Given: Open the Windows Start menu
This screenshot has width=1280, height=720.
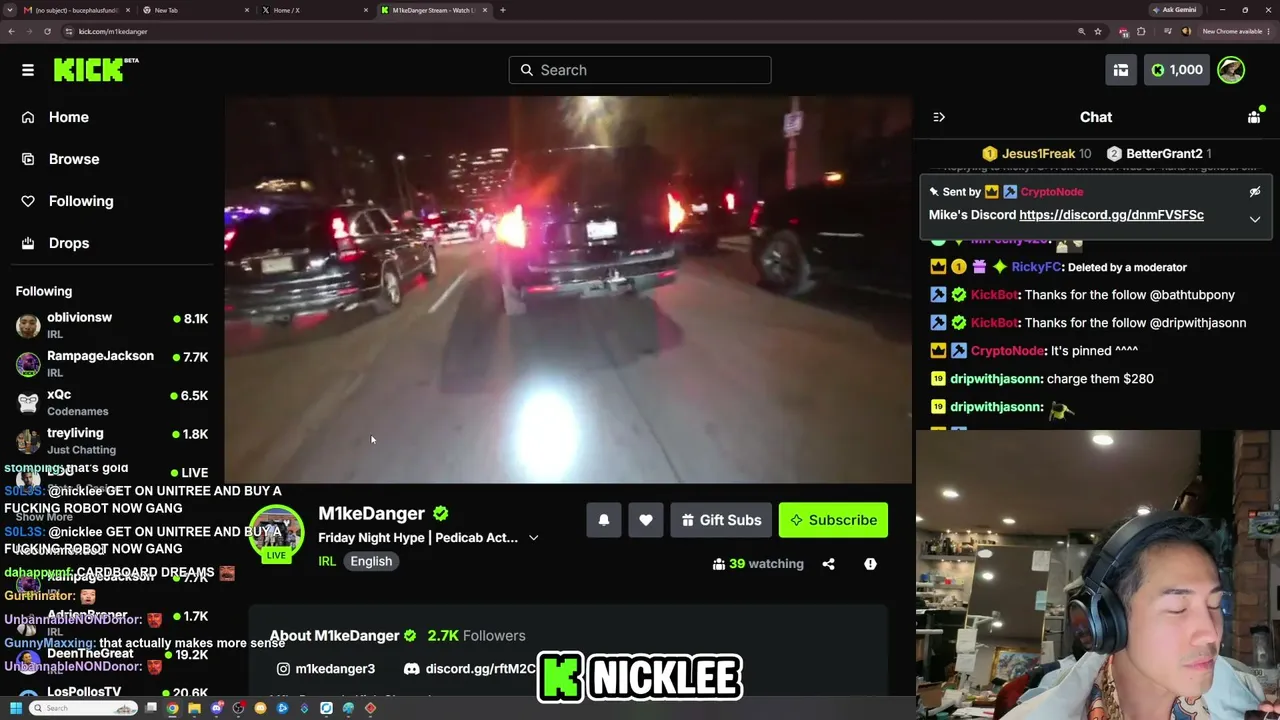Looking at the screenshot, I should pos(15,708).
